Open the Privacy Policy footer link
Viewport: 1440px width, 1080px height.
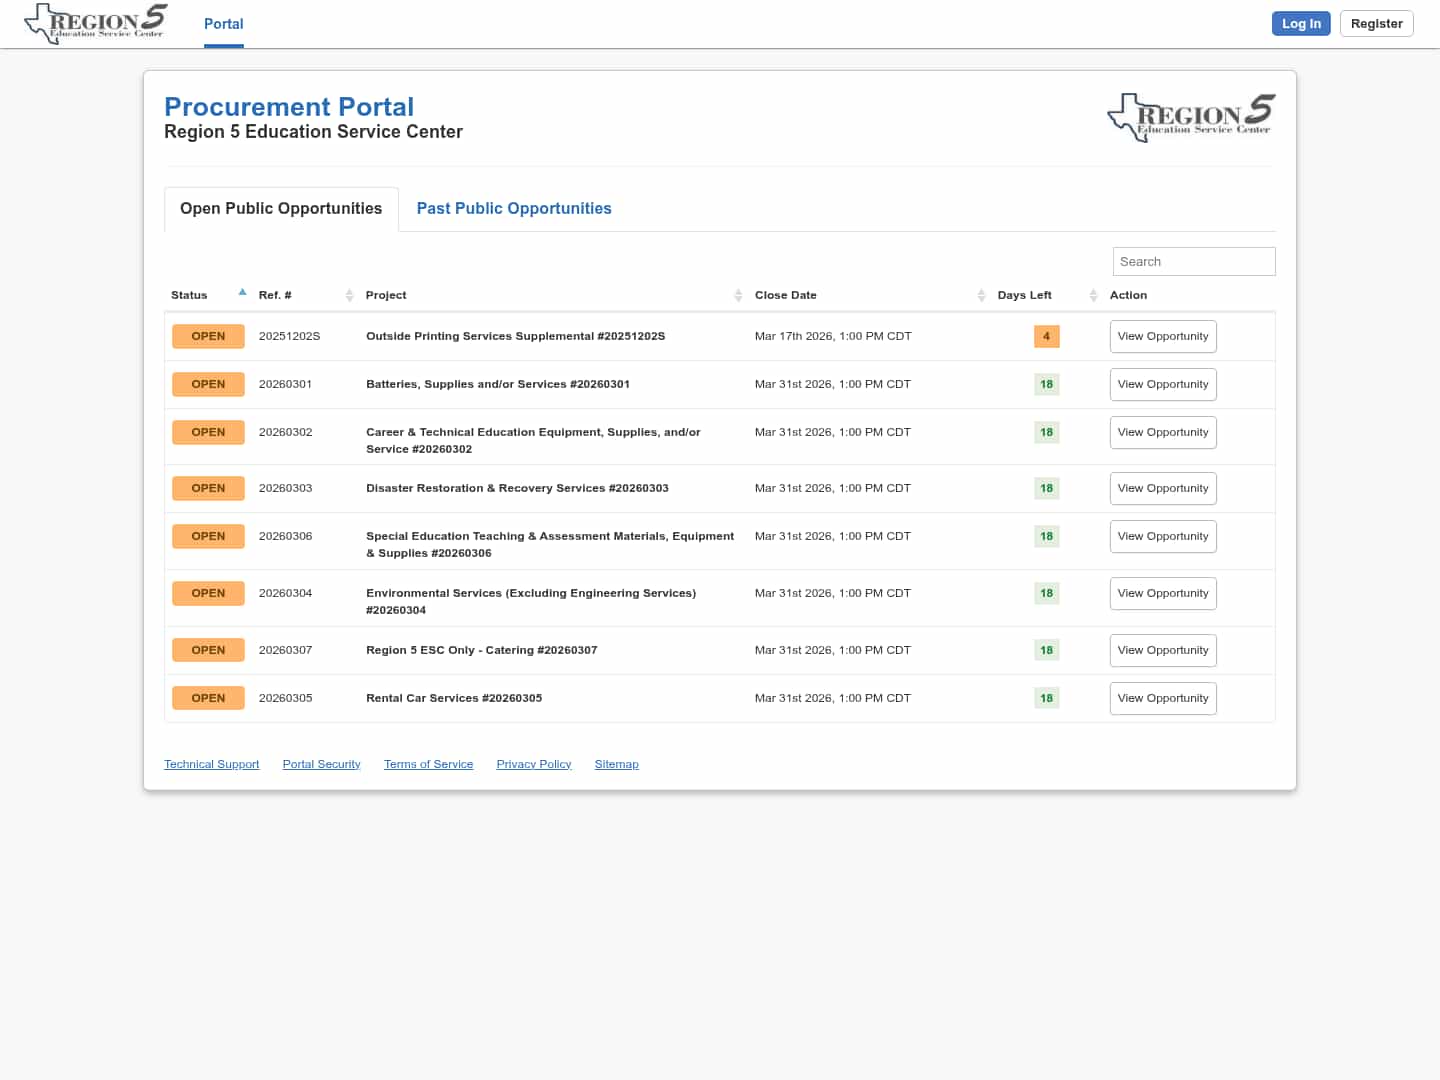[533, 765]
